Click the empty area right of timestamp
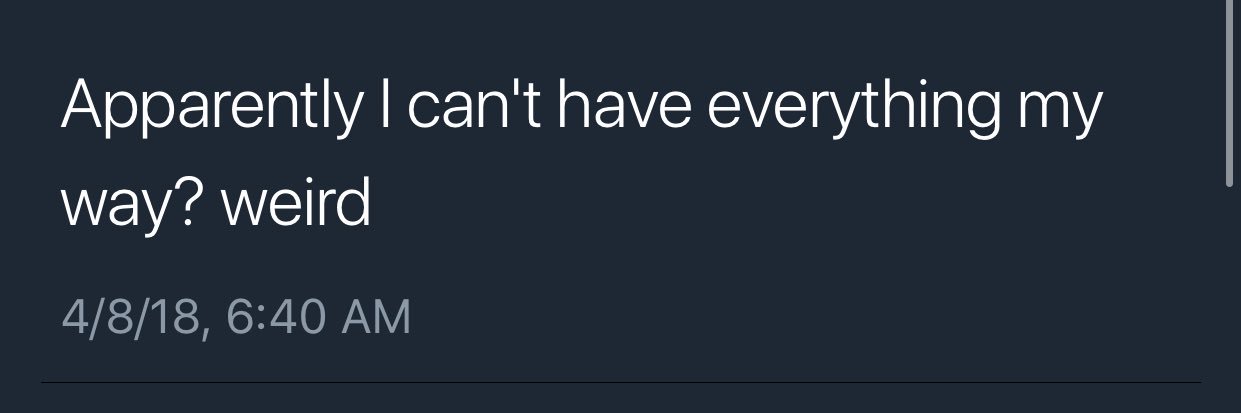 [x=800, y=318]
